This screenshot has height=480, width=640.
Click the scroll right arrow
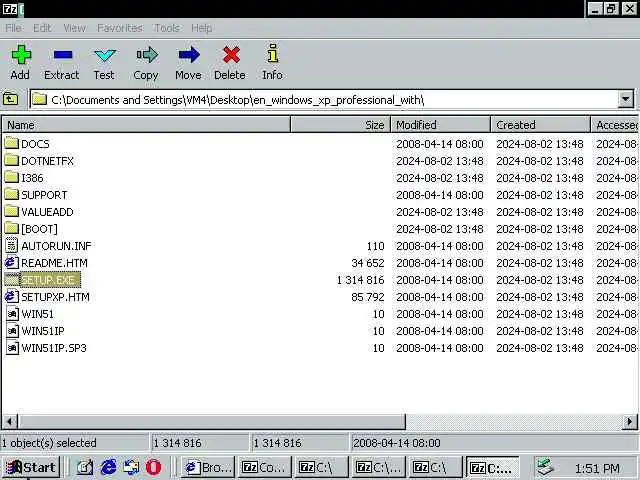pos(629,421)
